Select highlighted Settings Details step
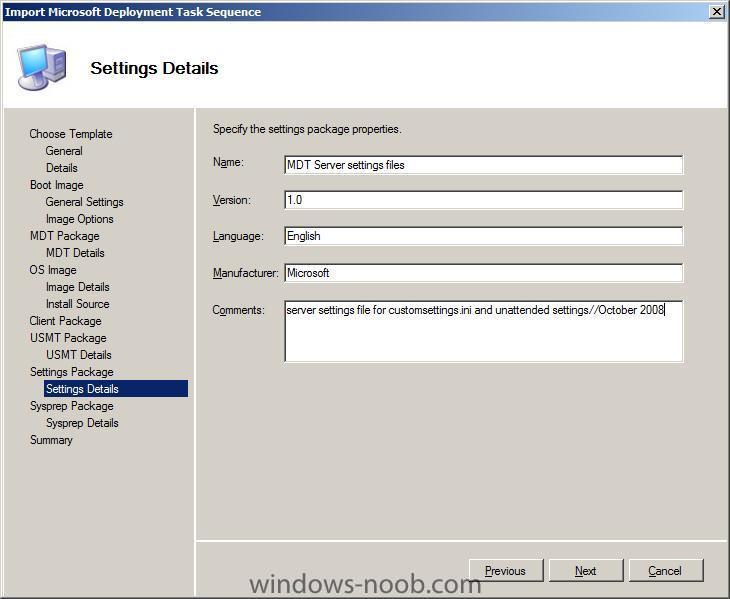730x599 pixels. [x=116, y=389]
